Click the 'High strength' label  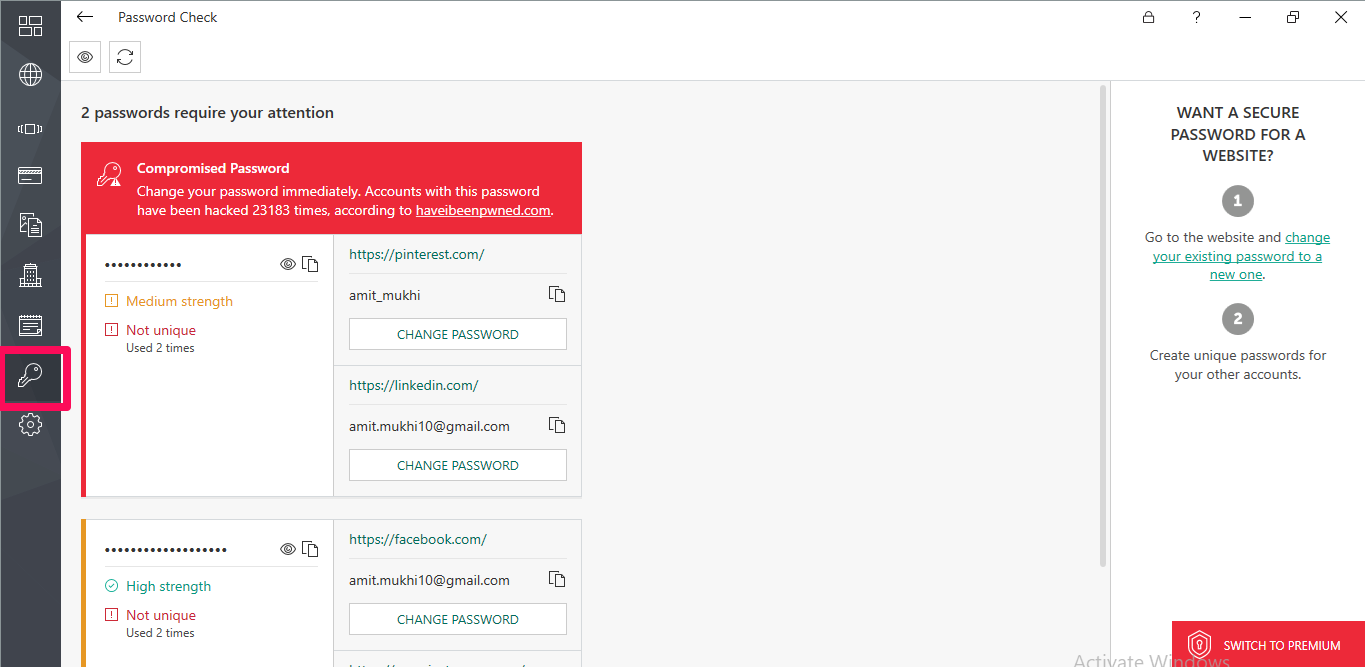[x=168, y=586]
